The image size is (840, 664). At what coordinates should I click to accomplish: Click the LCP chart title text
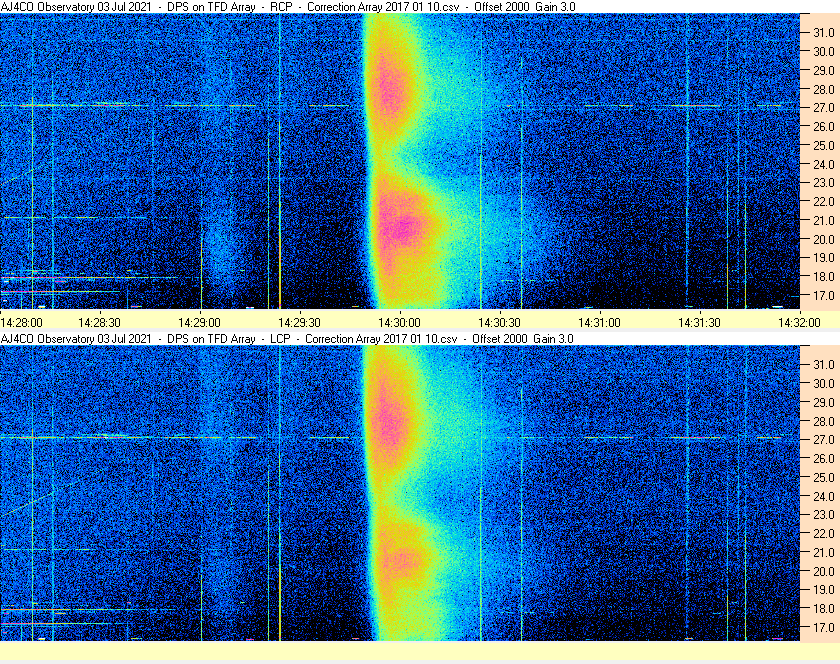coord(287,339)
